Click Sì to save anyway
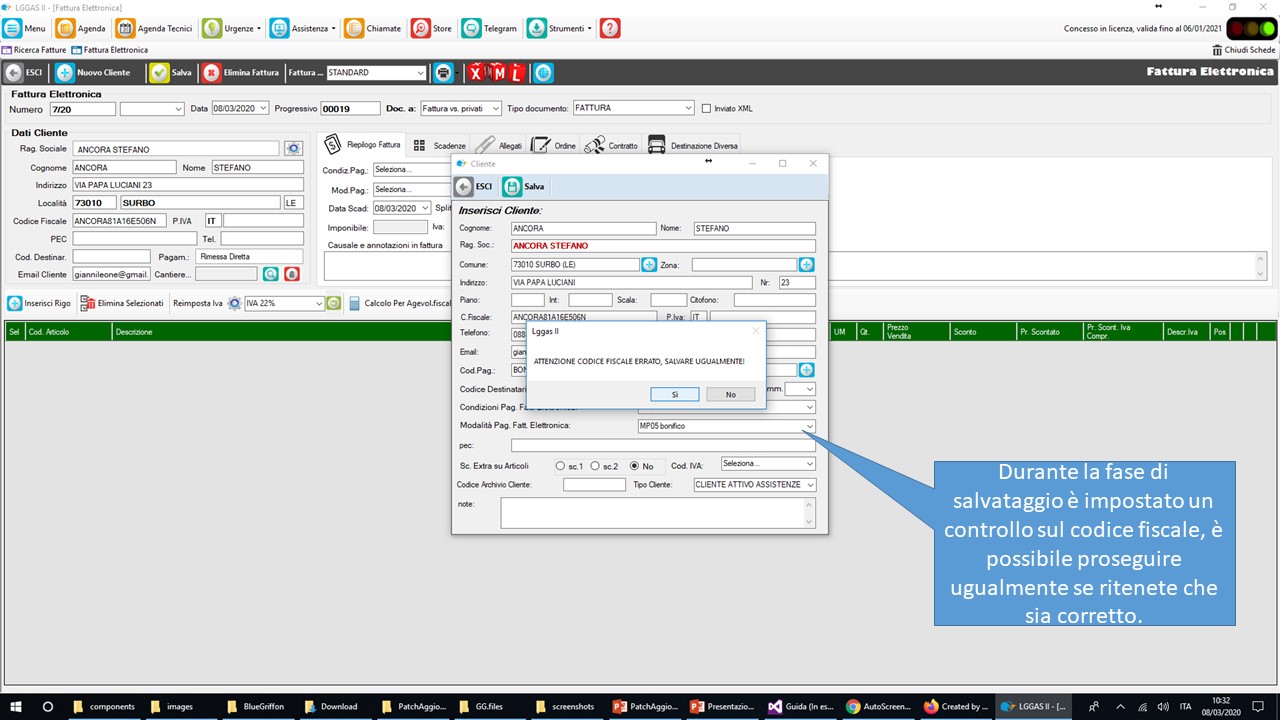This screenshot has height=720, width=1280. tap(675, 395)
